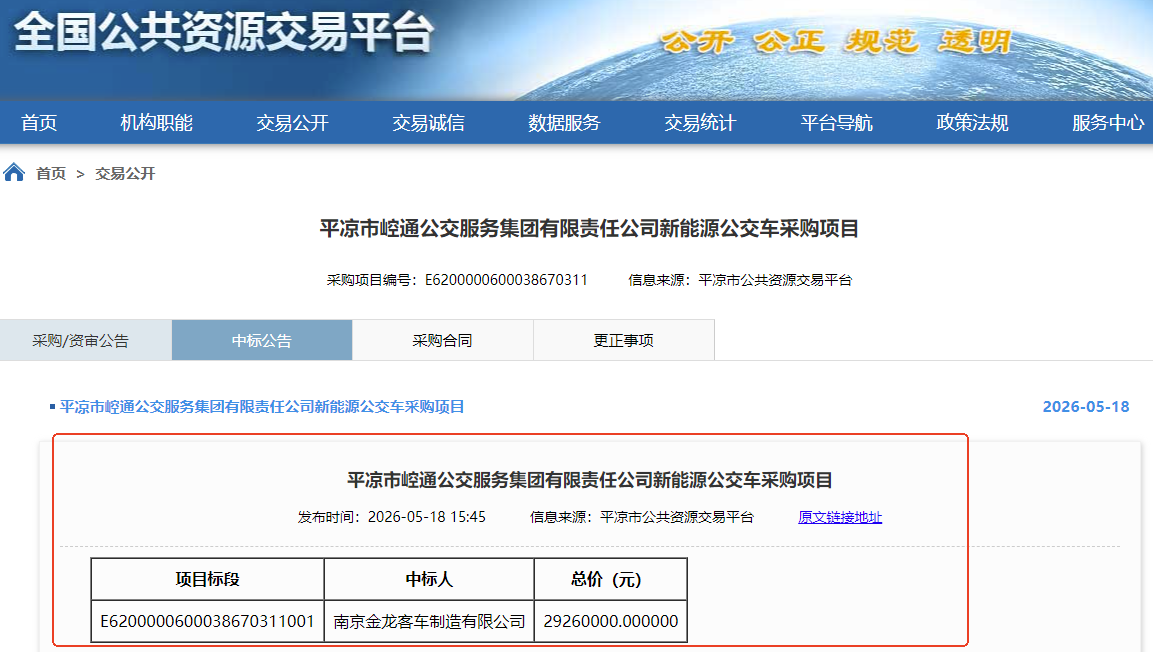The height and width of the screenshot is (652, 1153).
Task: Click the 29260000.000000 price cell
Action: coord(611,621)
